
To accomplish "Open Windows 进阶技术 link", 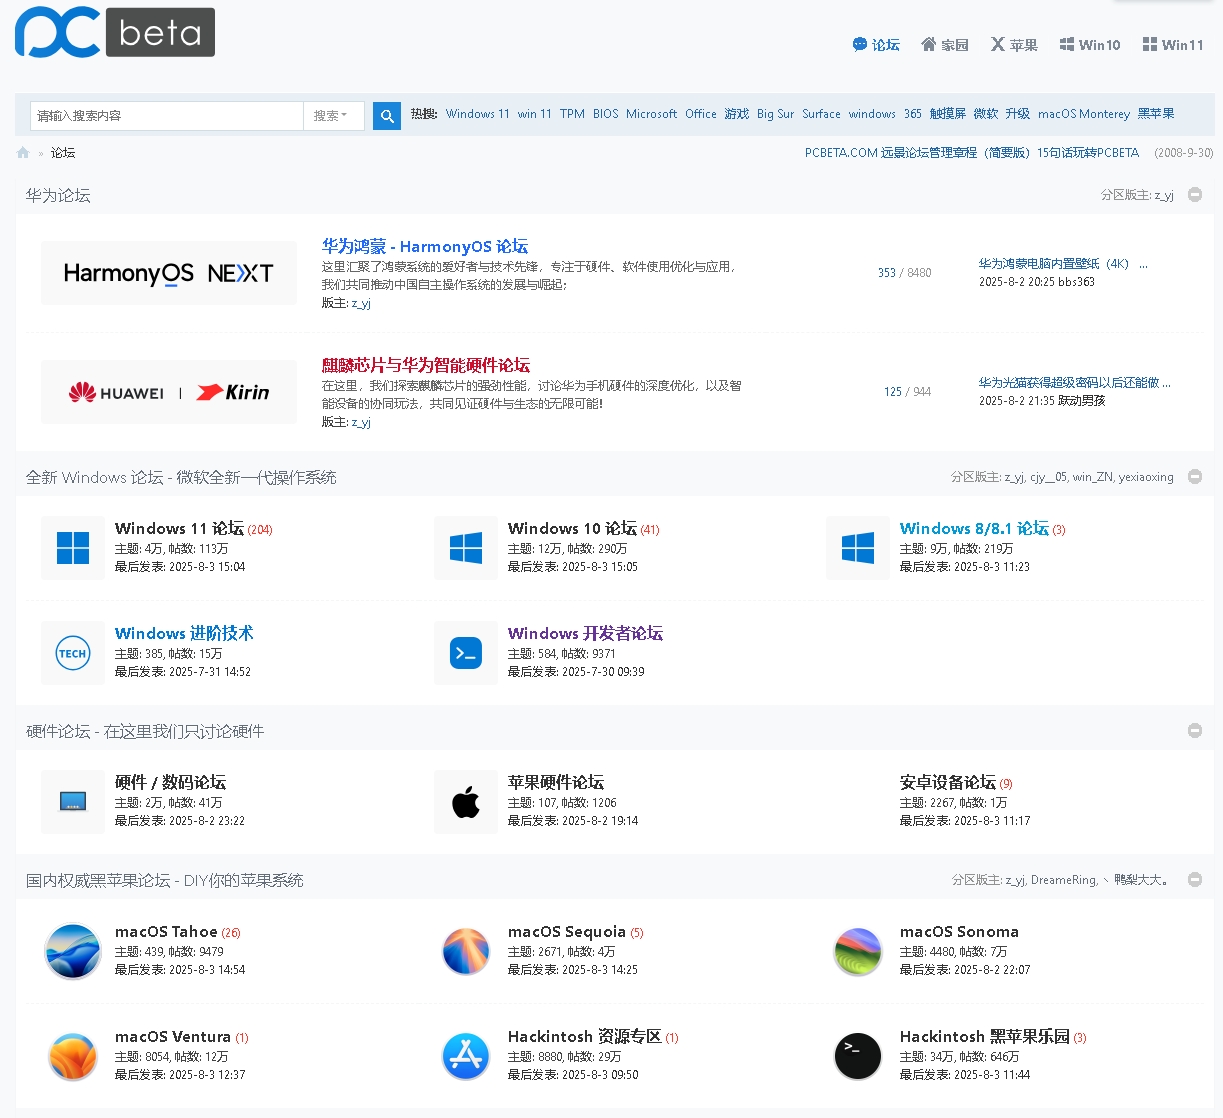I will tap(184, 633).
